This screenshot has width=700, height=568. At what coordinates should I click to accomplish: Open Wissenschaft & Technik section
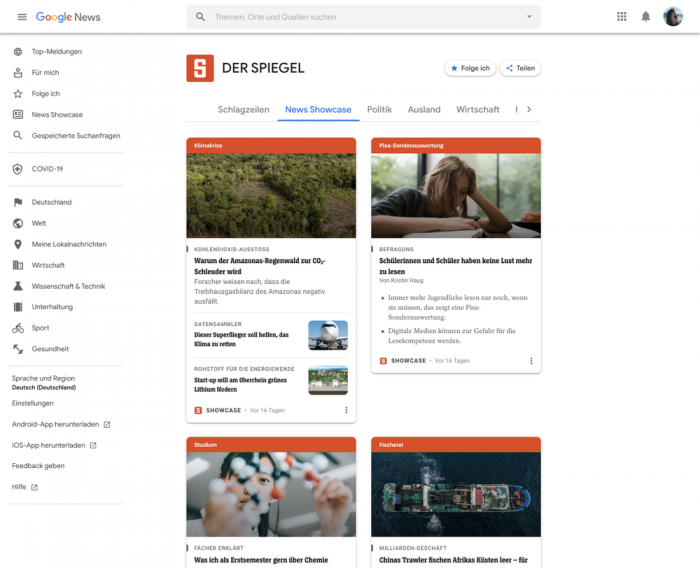68,286
